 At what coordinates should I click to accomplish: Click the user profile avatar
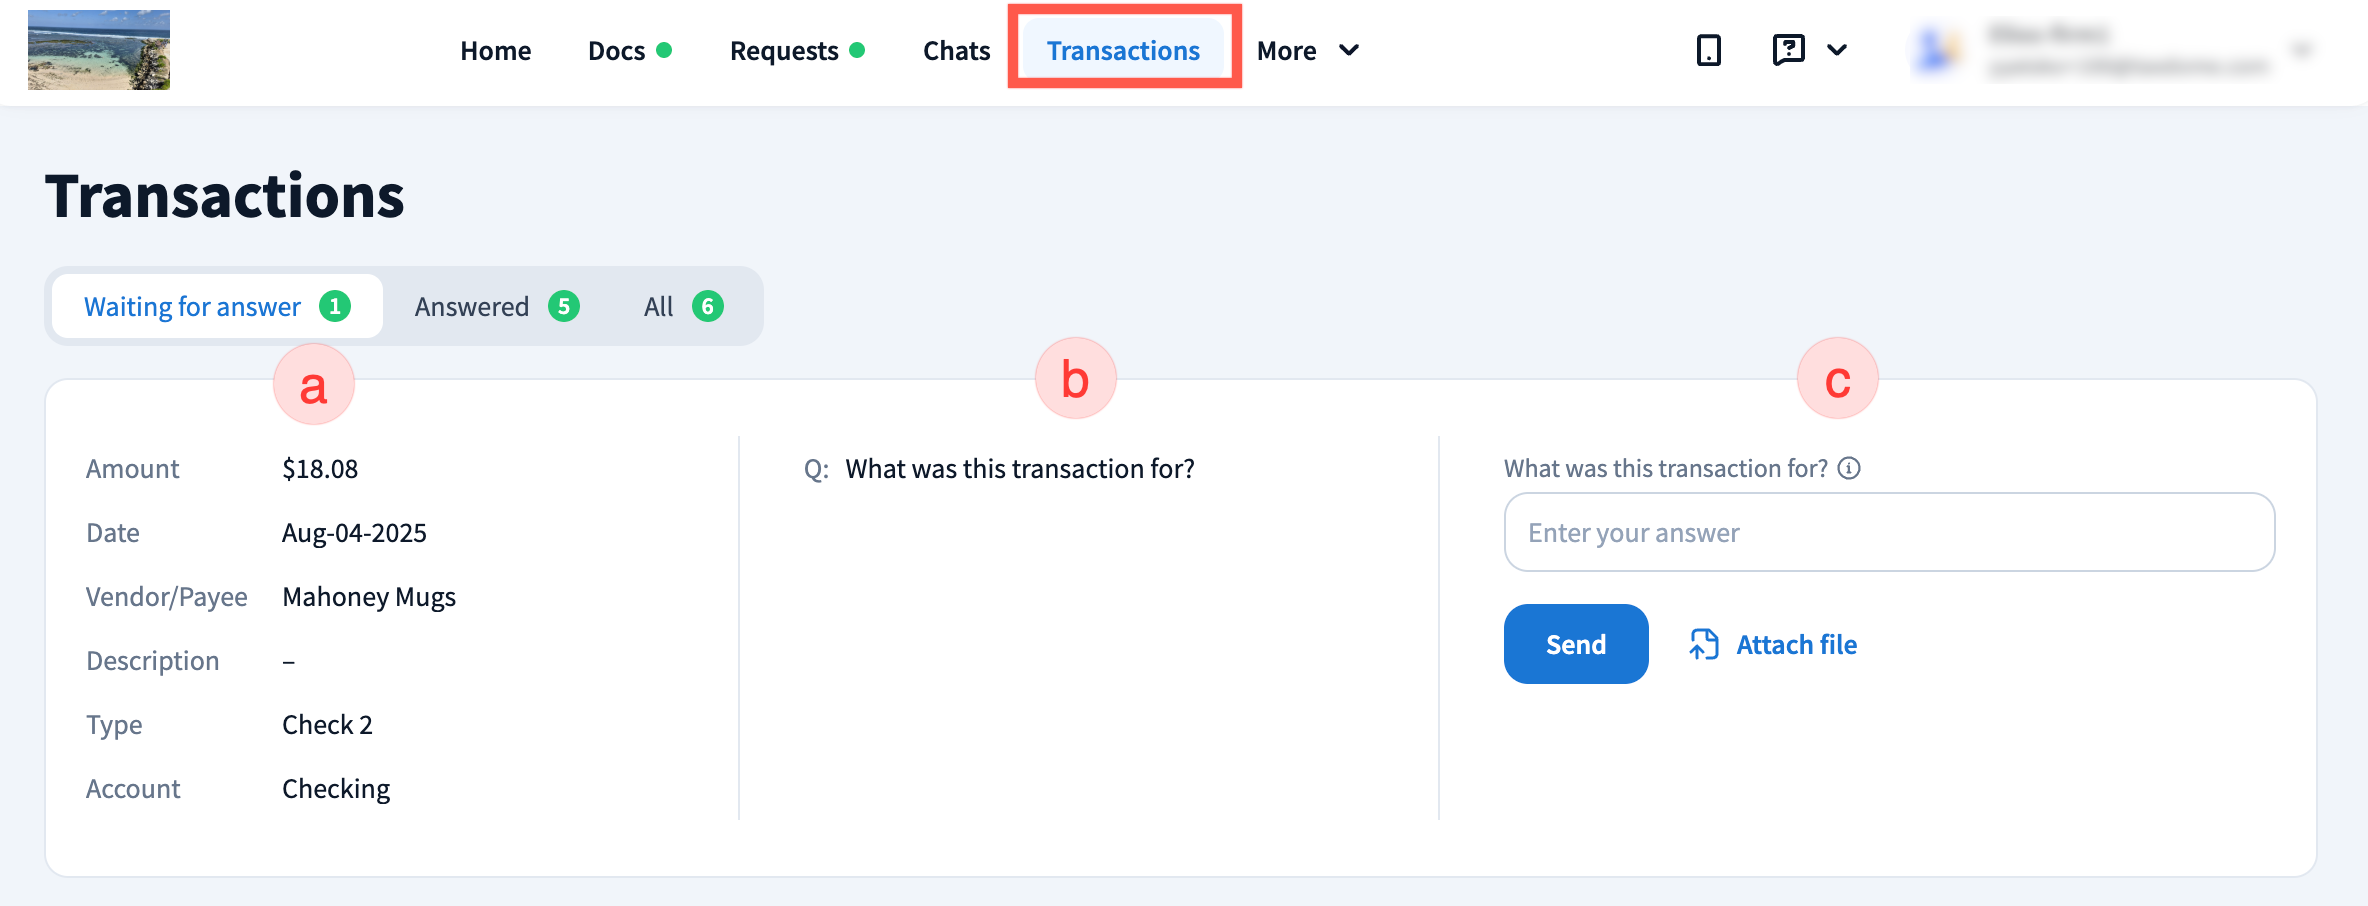pyautogui.click(x=1937, y=50)
